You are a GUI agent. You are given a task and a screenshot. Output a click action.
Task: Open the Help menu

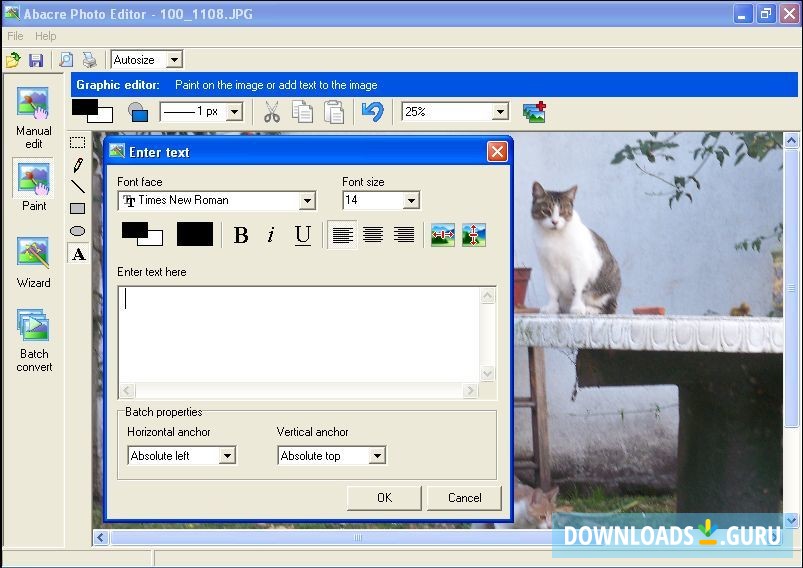pyautogui.click(x=46, y=36)
